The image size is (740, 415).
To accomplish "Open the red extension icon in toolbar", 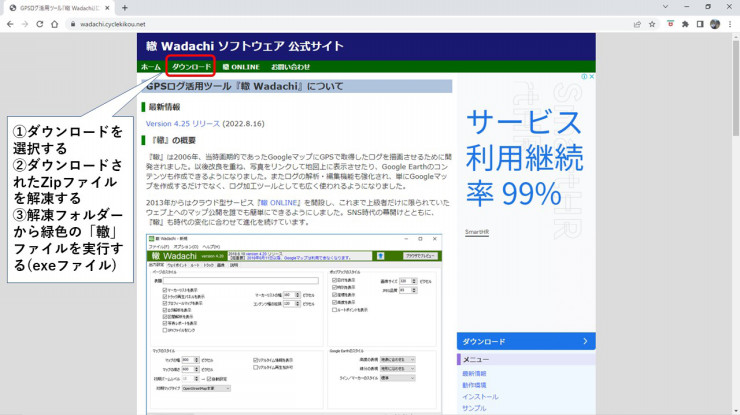I will pos(670,24).
